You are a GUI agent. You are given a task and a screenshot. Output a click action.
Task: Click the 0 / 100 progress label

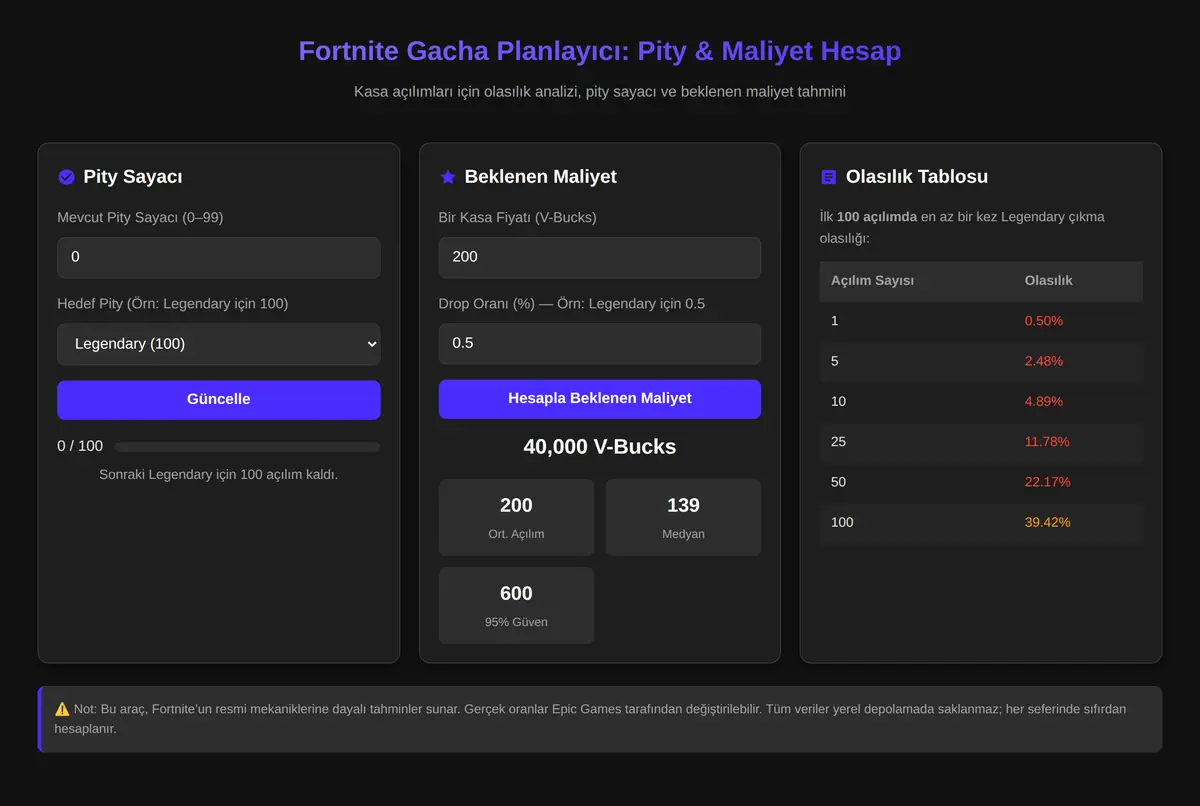click(80, 446)
